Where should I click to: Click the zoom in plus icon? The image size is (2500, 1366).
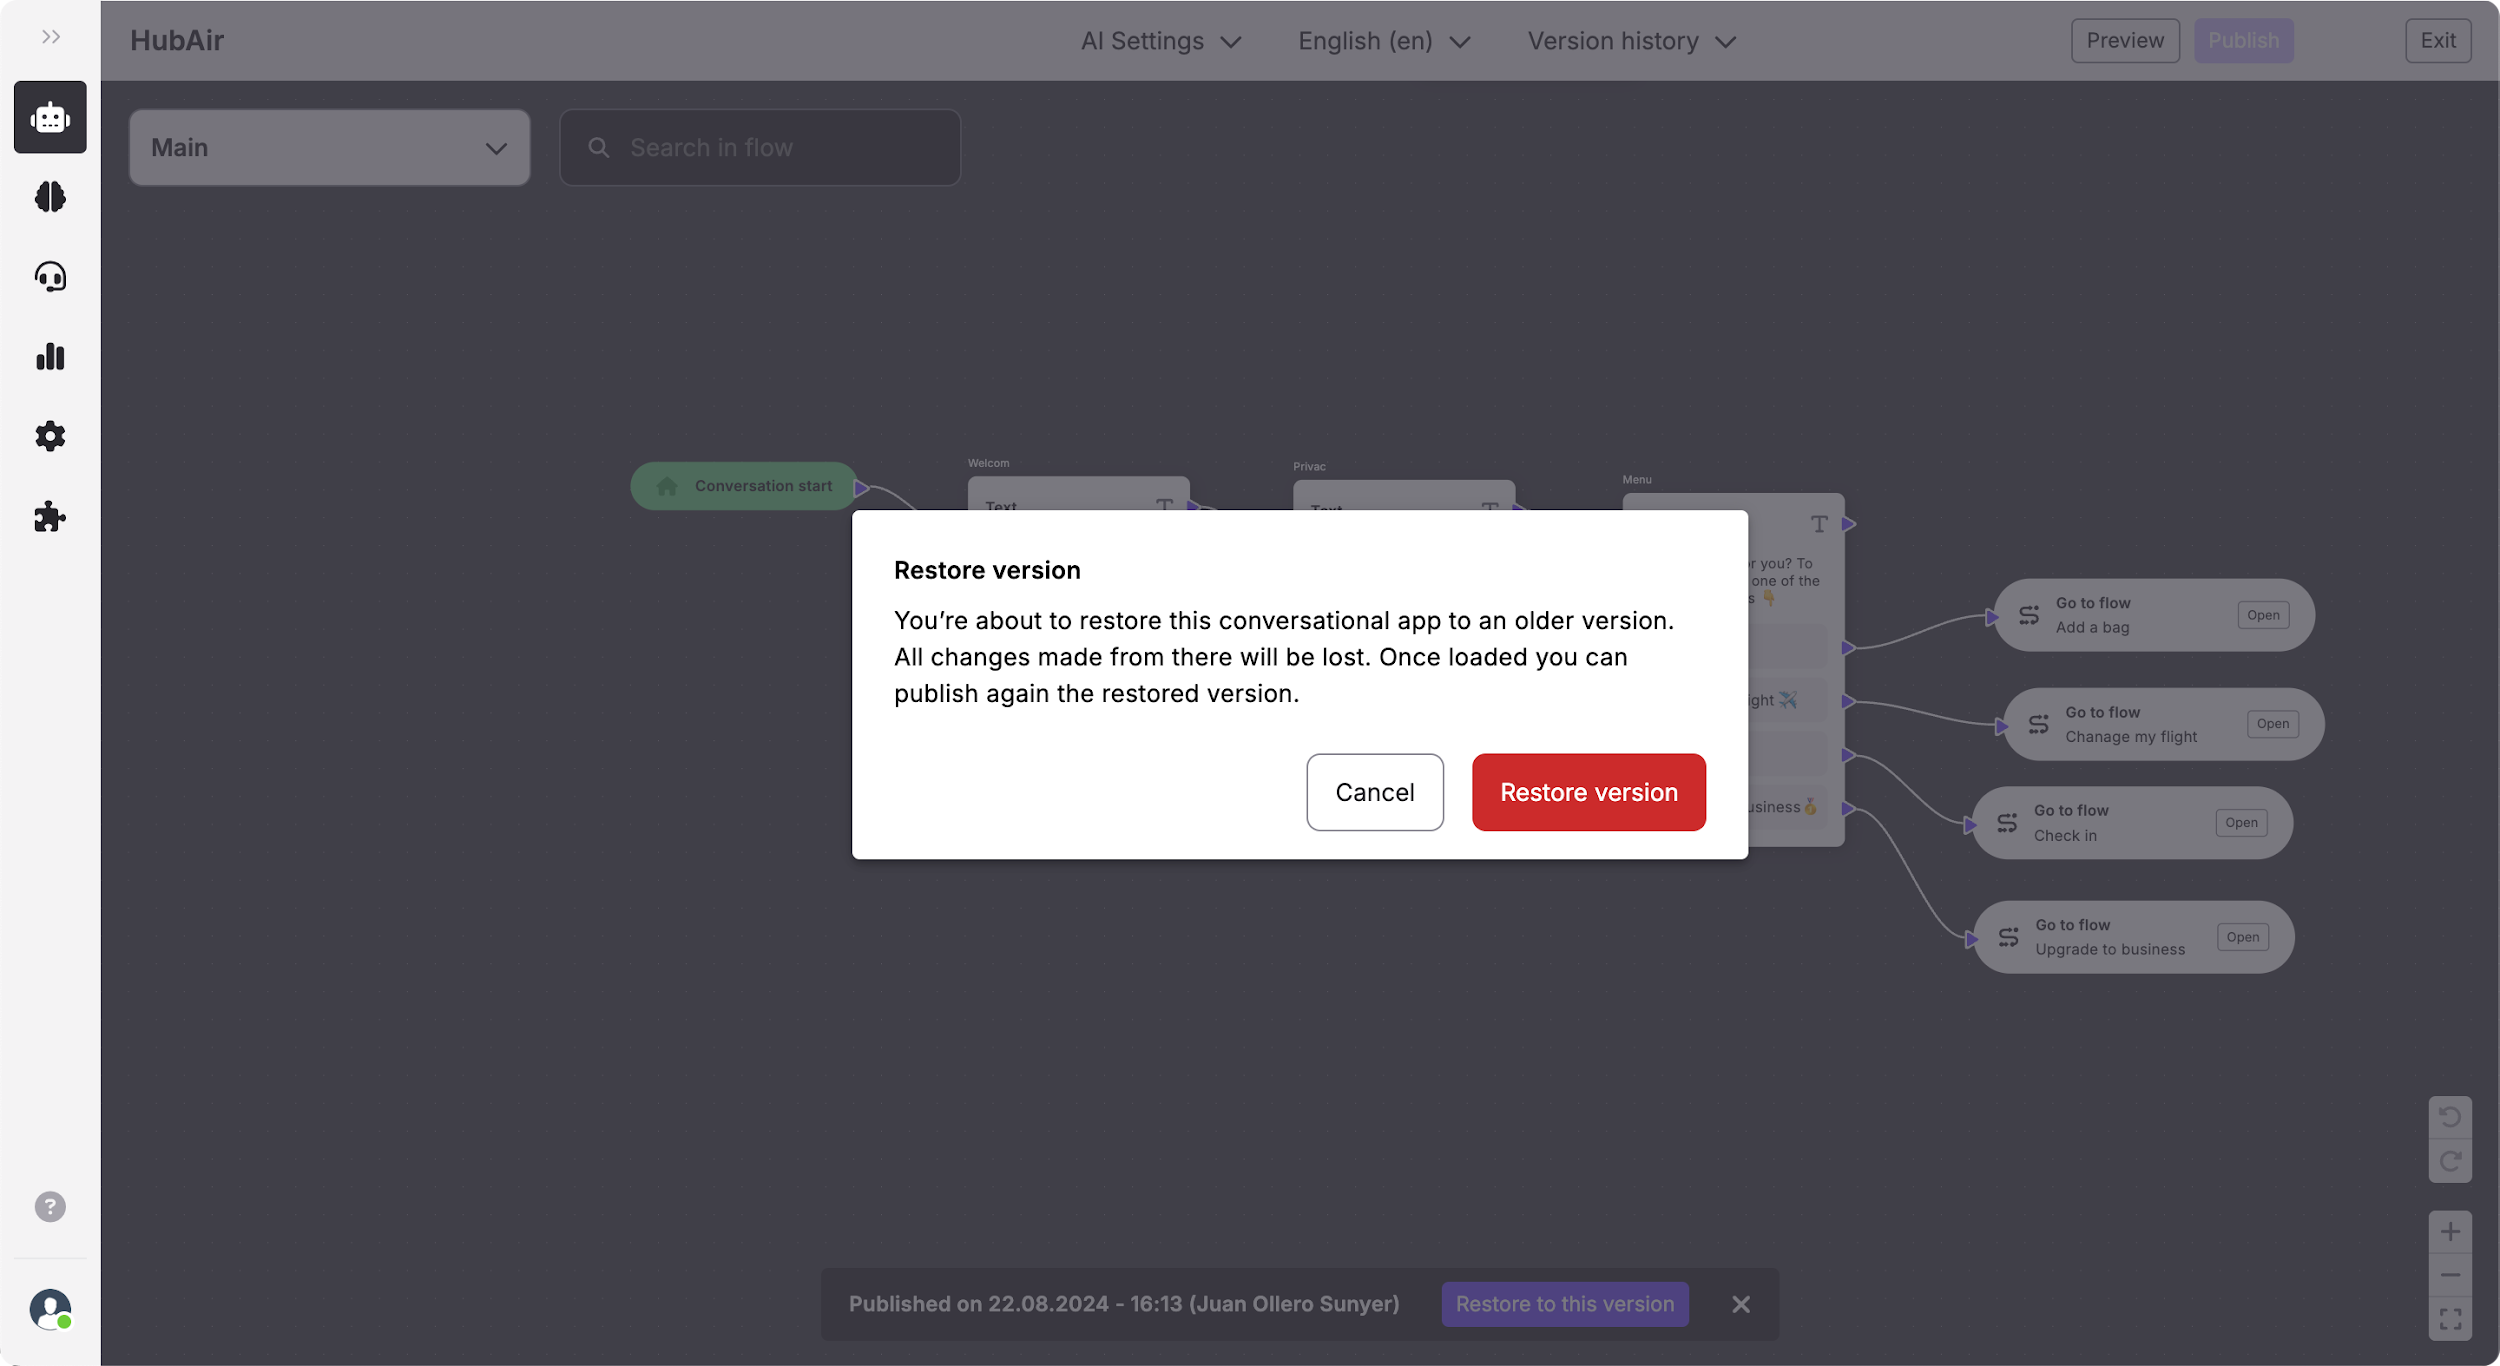click(2450, 1232)
